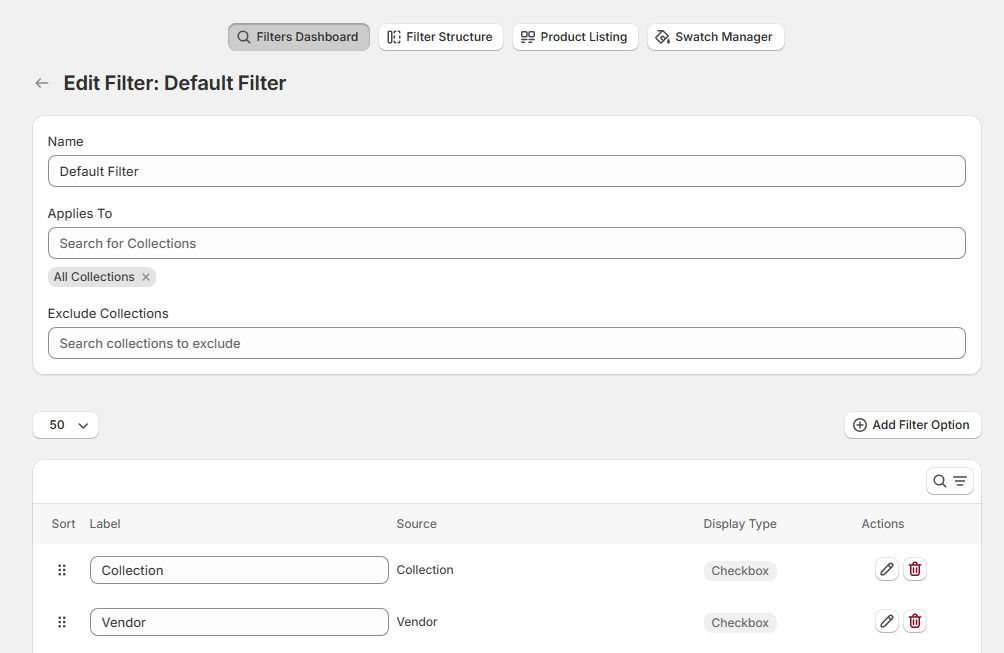Viewport: 1004px width, 653px height.
Task: Open the Swatch Manager tab
Action: [715, 37]
